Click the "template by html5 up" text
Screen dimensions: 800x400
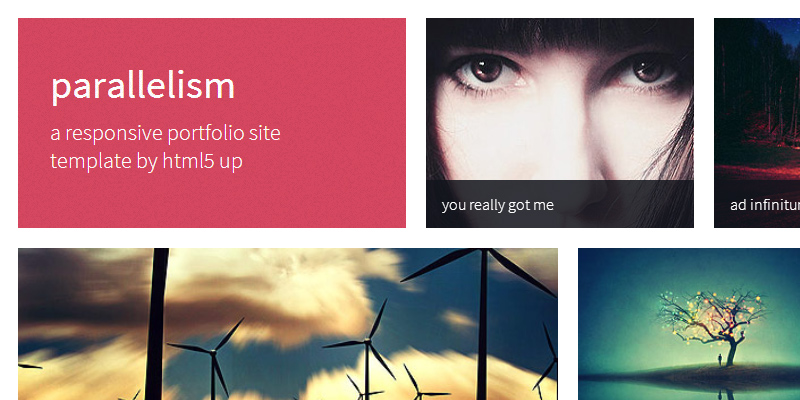(x=146, y=161)
